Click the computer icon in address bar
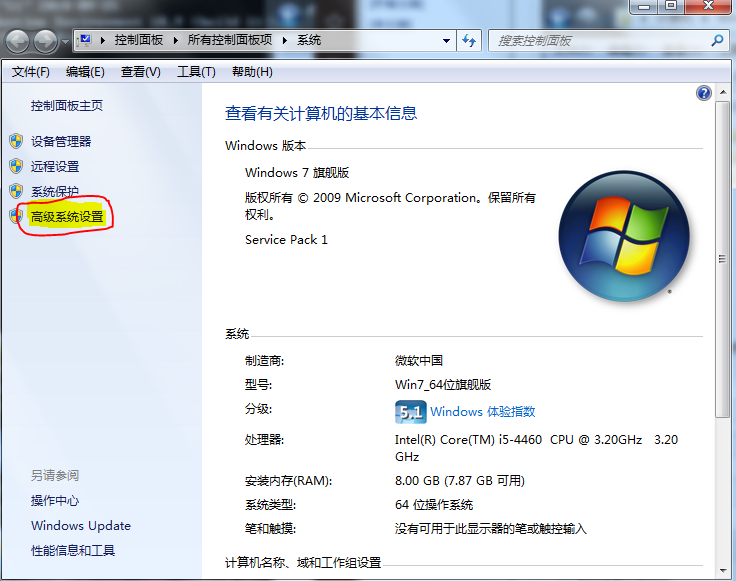 click(x=85, y=40)
